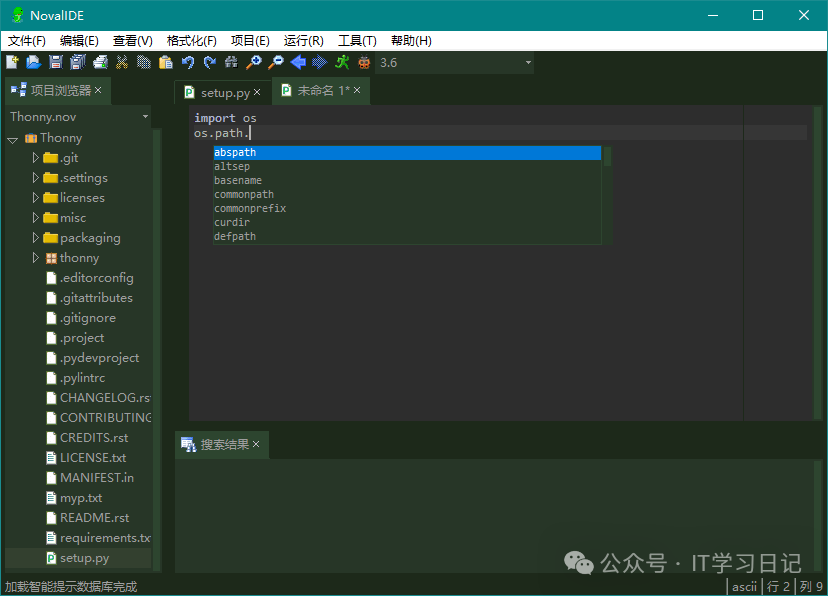Image resolution: width=828 pixels, height=596 pixels.
Task: Click the Undo toolbar icon
Action: click(188, 63)
